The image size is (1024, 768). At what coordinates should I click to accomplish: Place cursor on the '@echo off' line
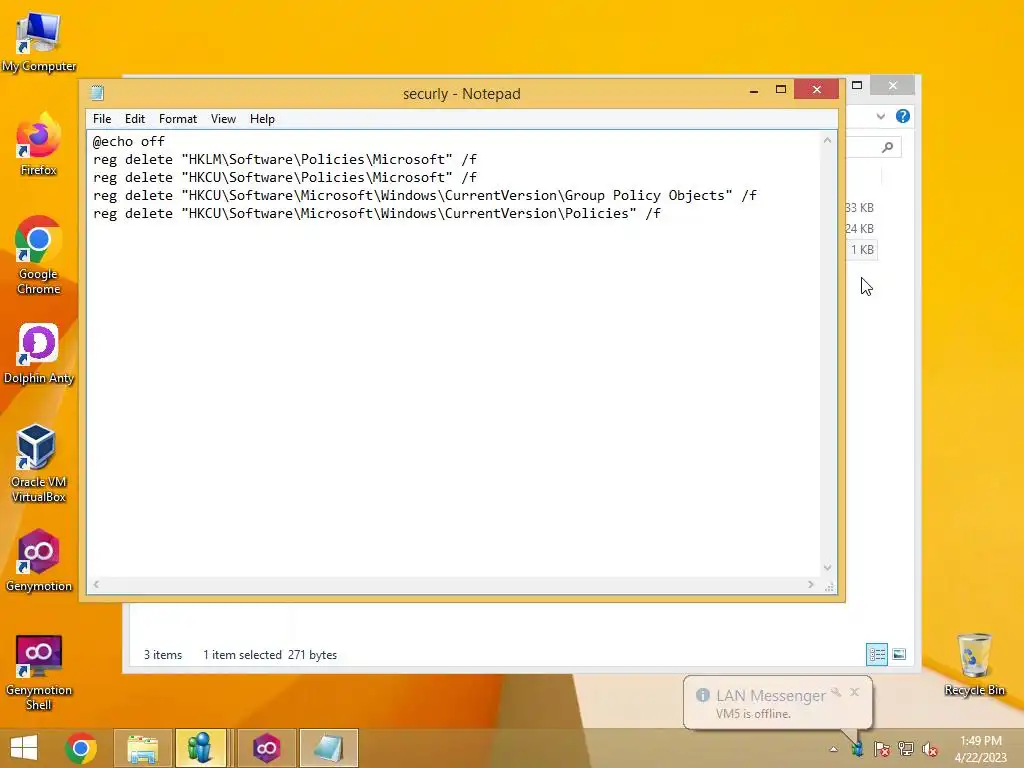(129, 141)
